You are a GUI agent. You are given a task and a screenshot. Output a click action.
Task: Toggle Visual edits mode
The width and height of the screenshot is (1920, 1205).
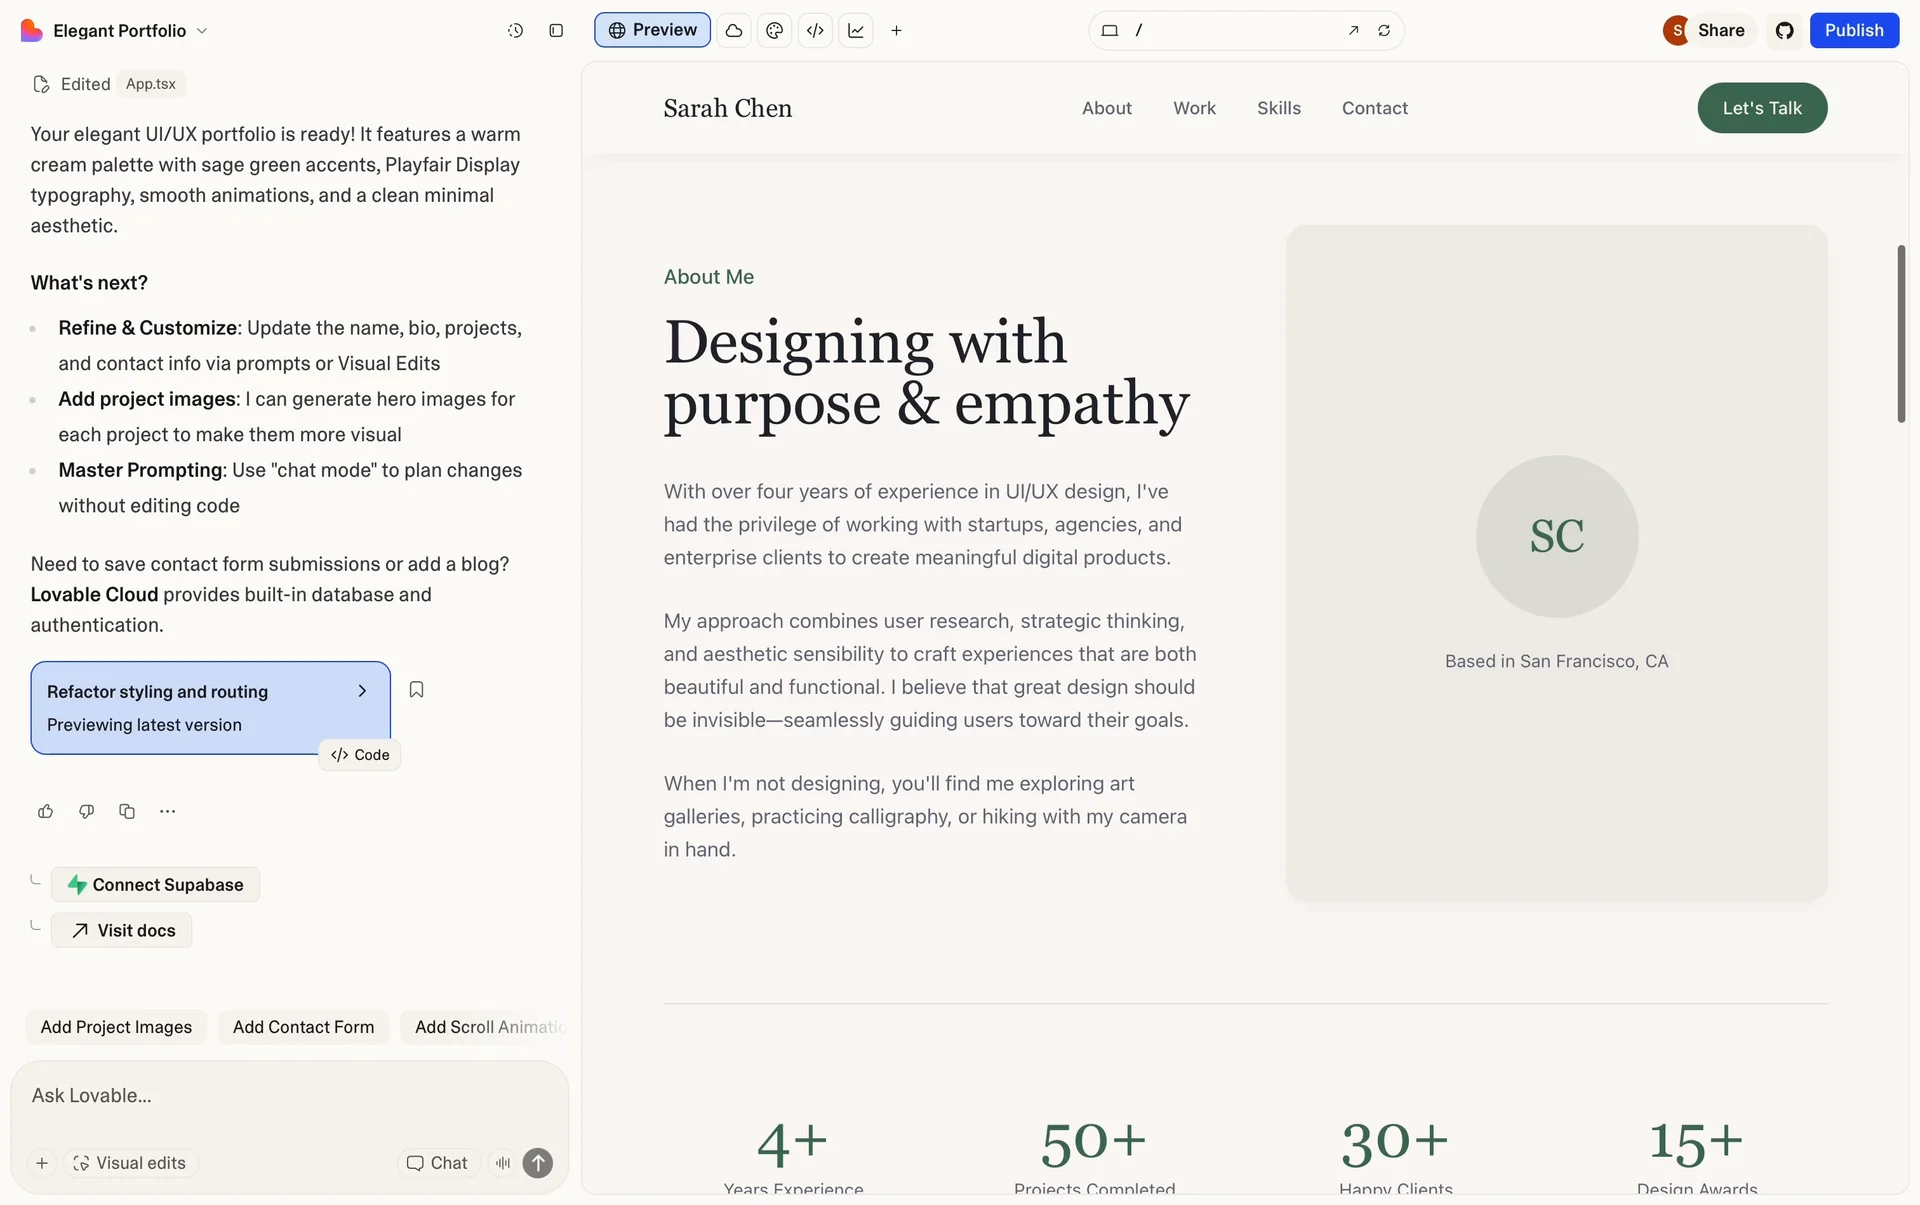130,1163
